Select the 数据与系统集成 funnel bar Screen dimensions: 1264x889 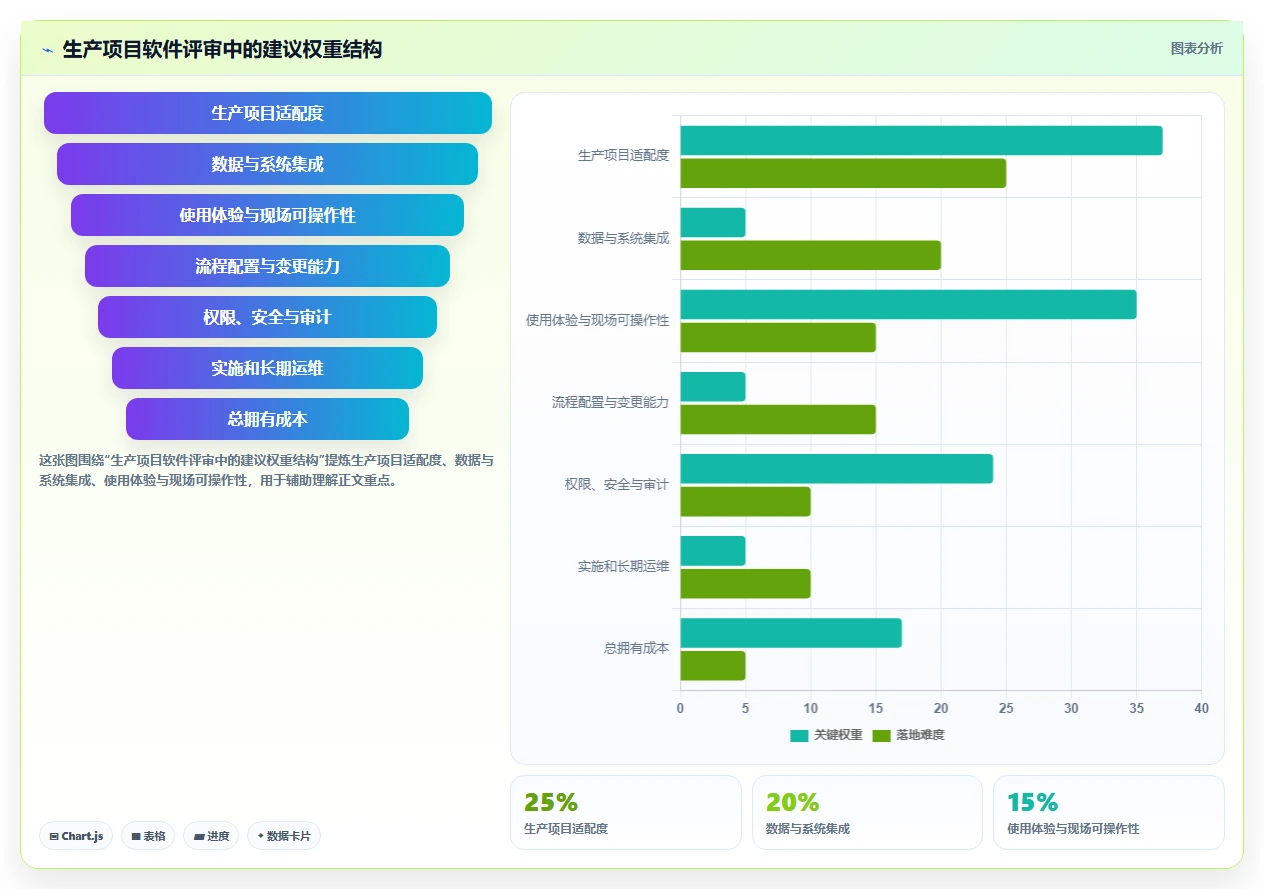pyautogui.click(x=267, y=164)
